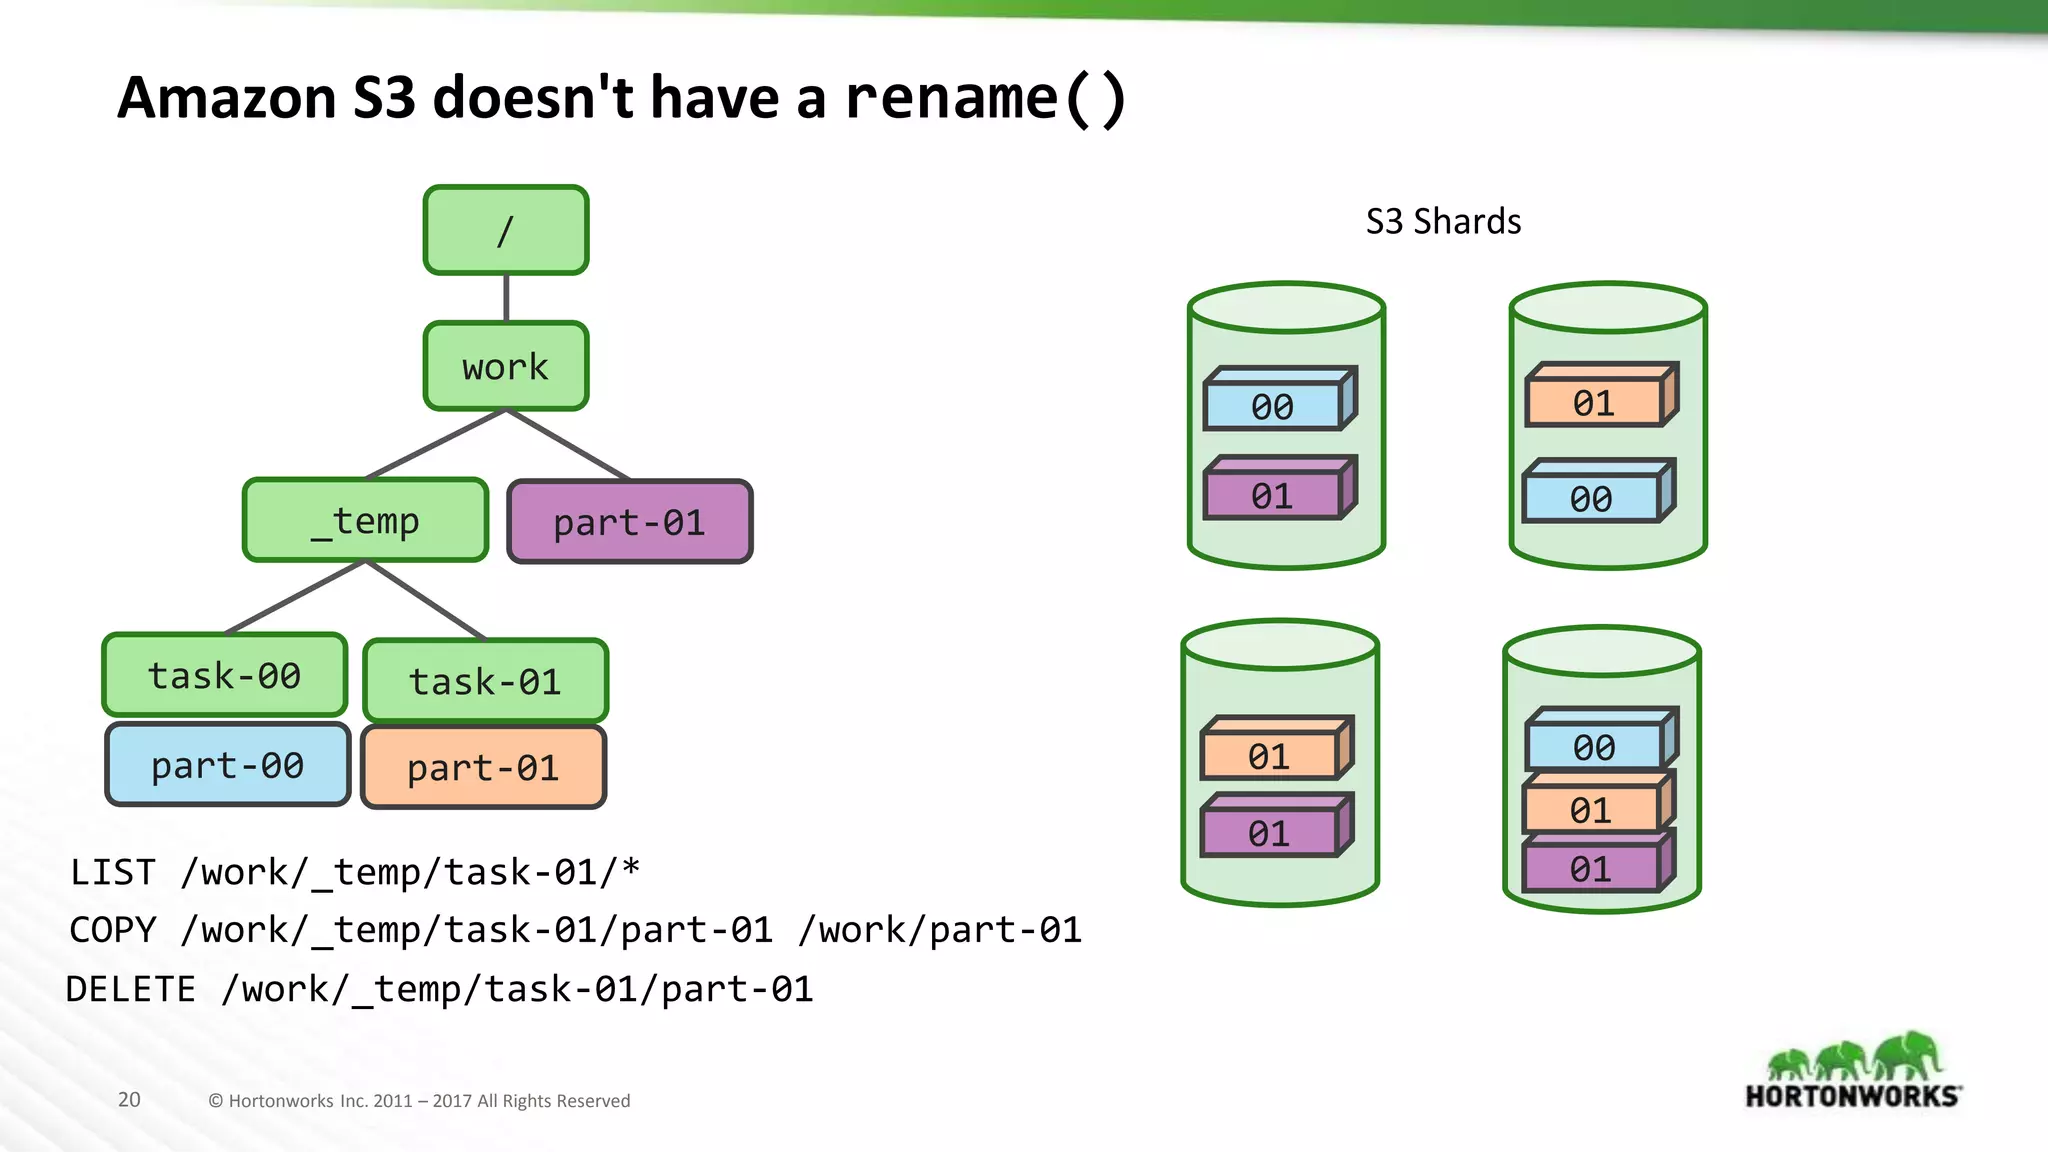Click the orange "part-01" file box
This screenshot has height=1152, width=2048.
[x=484, y=768]
